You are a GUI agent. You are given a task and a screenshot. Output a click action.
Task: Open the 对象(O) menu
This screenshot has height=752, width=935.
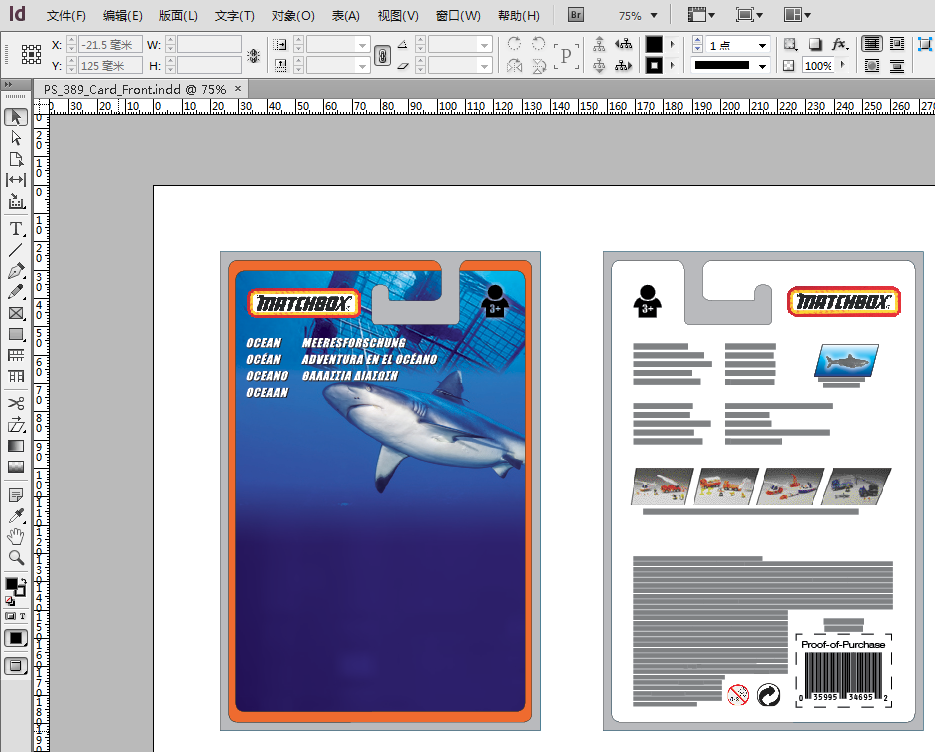pyautogui.click(x=293, y=16)
